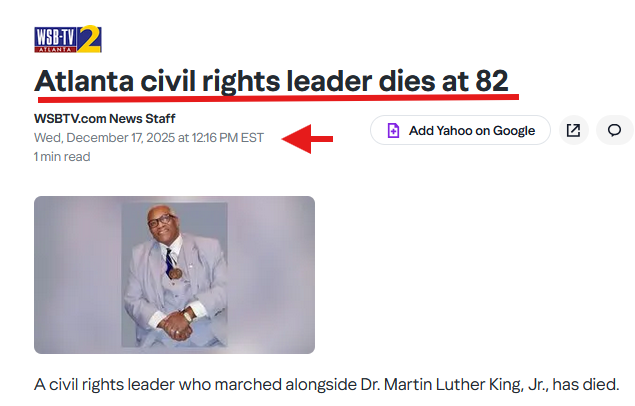Click the article headline about civil rights leader
The width and height of the screenshot is (635, 406).
pyautogui.click(x=272, y=80)
